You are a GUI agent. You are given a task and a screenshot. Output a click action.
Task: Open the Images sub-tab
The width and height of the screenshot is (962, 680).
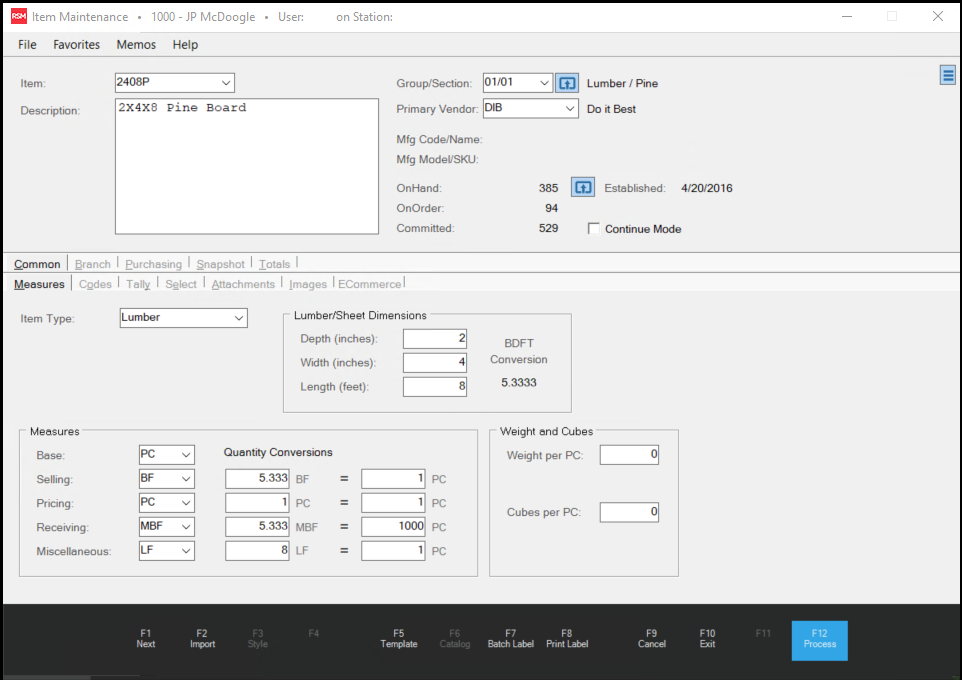[x=307, y=284]
